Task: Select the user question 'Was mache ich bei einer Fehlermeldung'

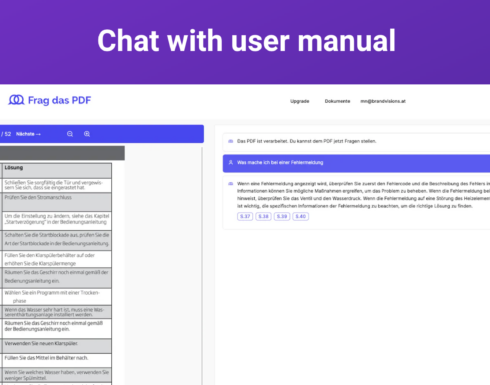Action: point(356,163)
